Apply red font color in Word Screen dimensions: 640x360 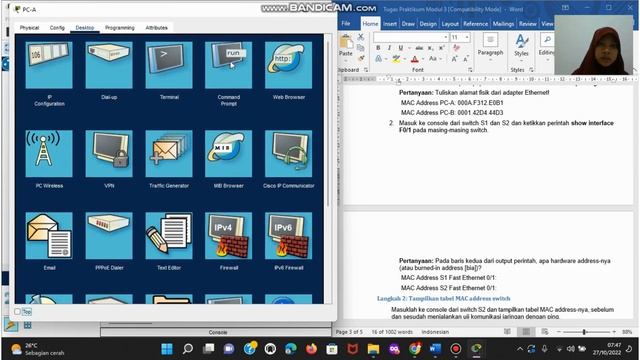pyautogui.click(x=415, y=59)
